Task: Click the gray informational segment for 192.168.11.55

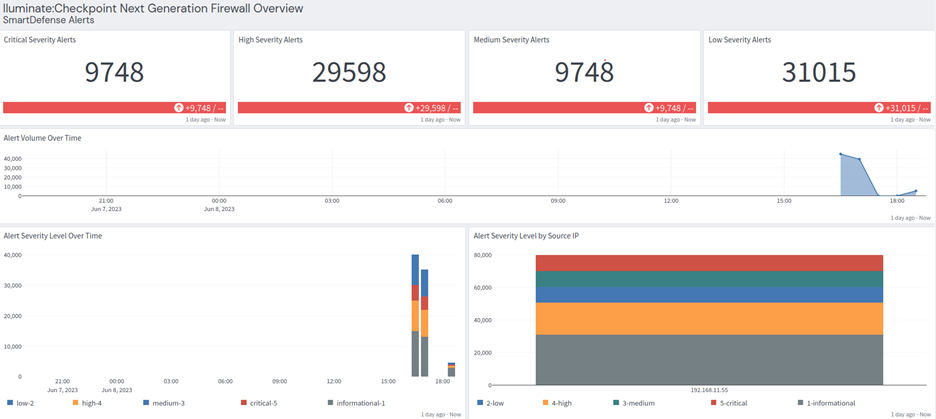Action: [x=708, y=359]
